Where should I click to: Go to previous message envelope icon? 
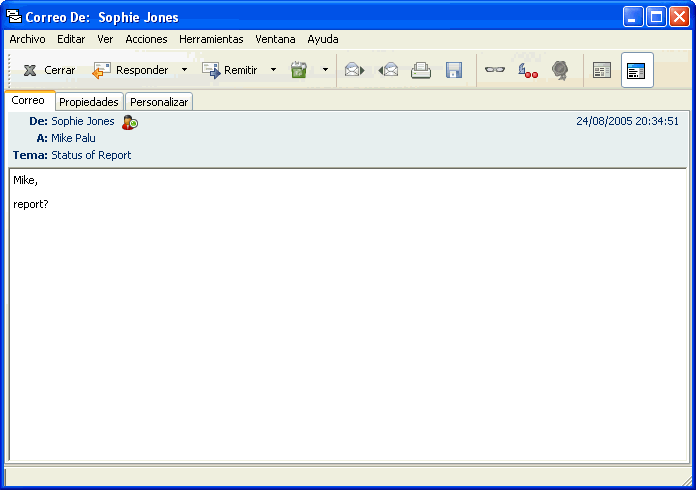pyautogui.click(x=388, y=70)
